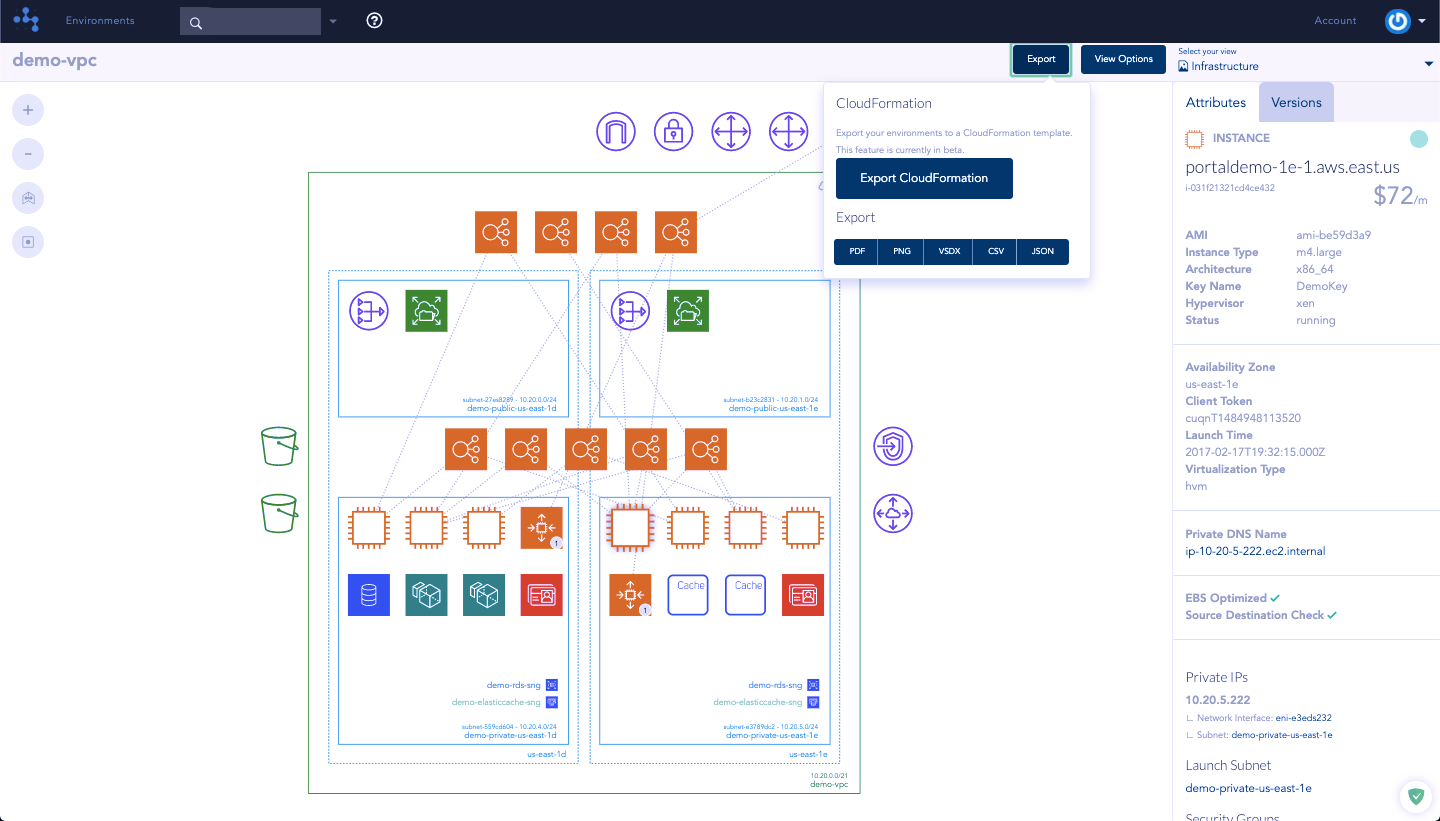Click demo-elasticcache-sng label in private-us-east-1e

[758, 703]
